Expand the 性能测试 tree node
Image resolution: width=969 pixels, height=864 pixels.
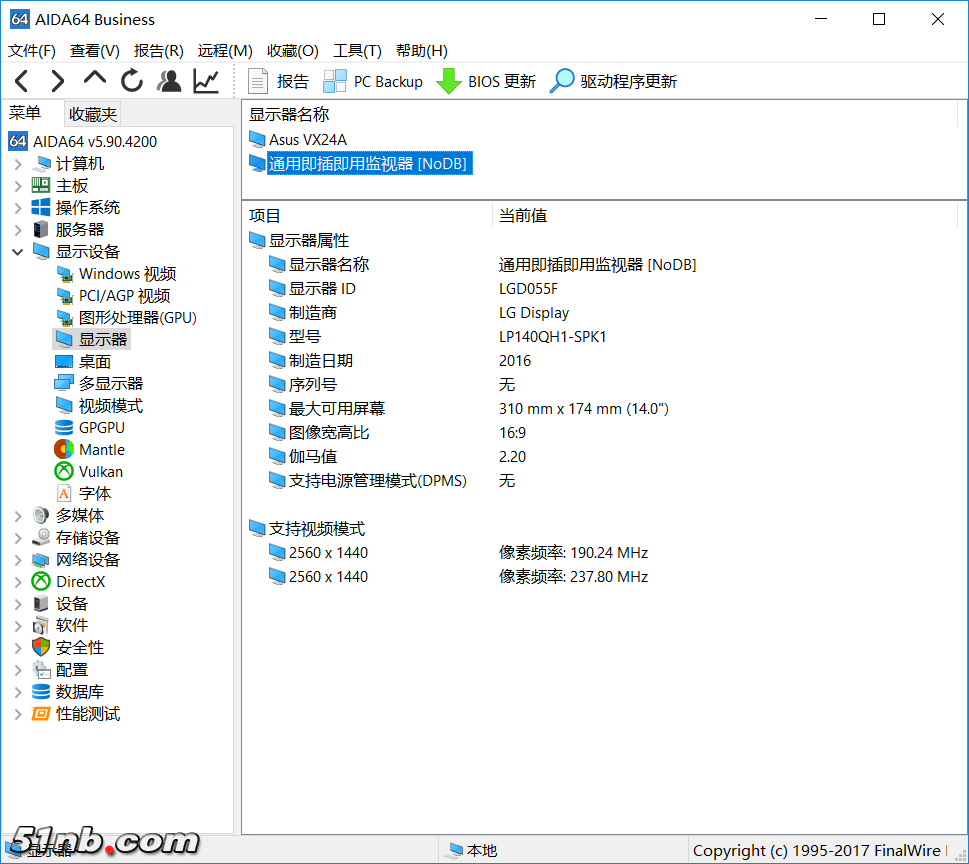(17, 714)
